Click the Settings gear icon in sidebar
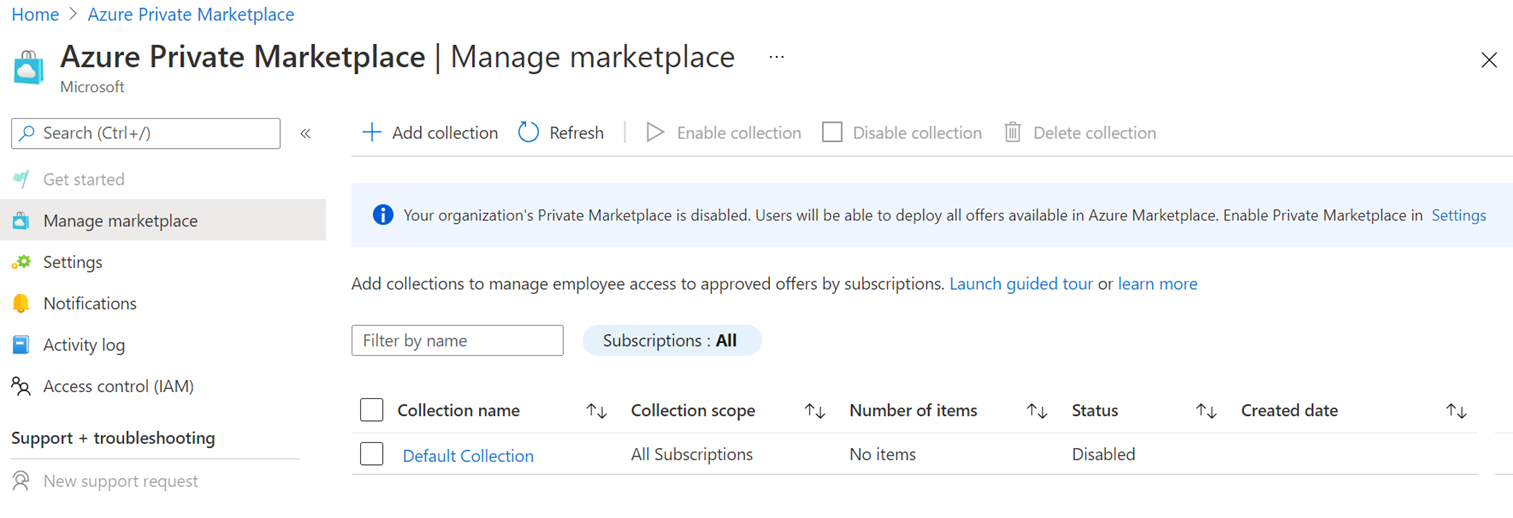Screen dimensions: 1513x518 [21, 262]
